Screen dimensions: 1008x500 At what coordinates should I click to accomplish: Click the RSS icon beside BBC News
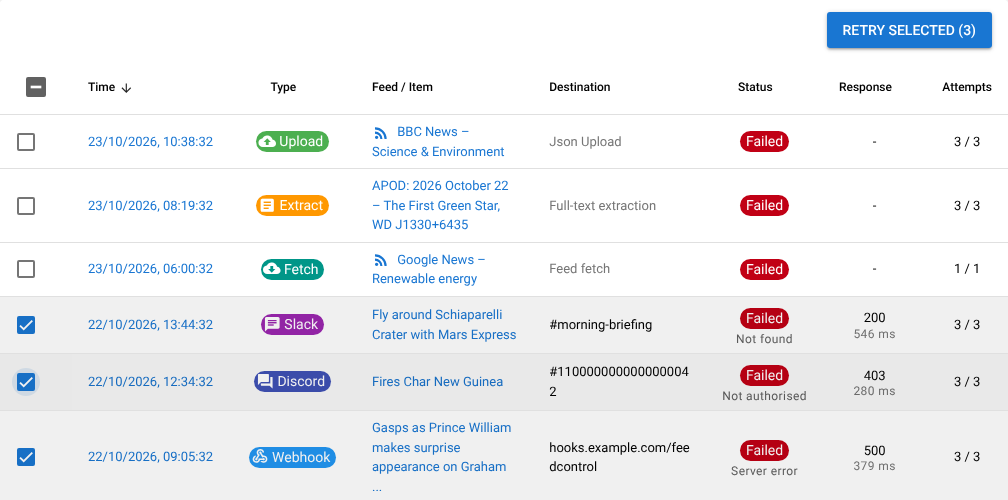(x=381, y=132)
